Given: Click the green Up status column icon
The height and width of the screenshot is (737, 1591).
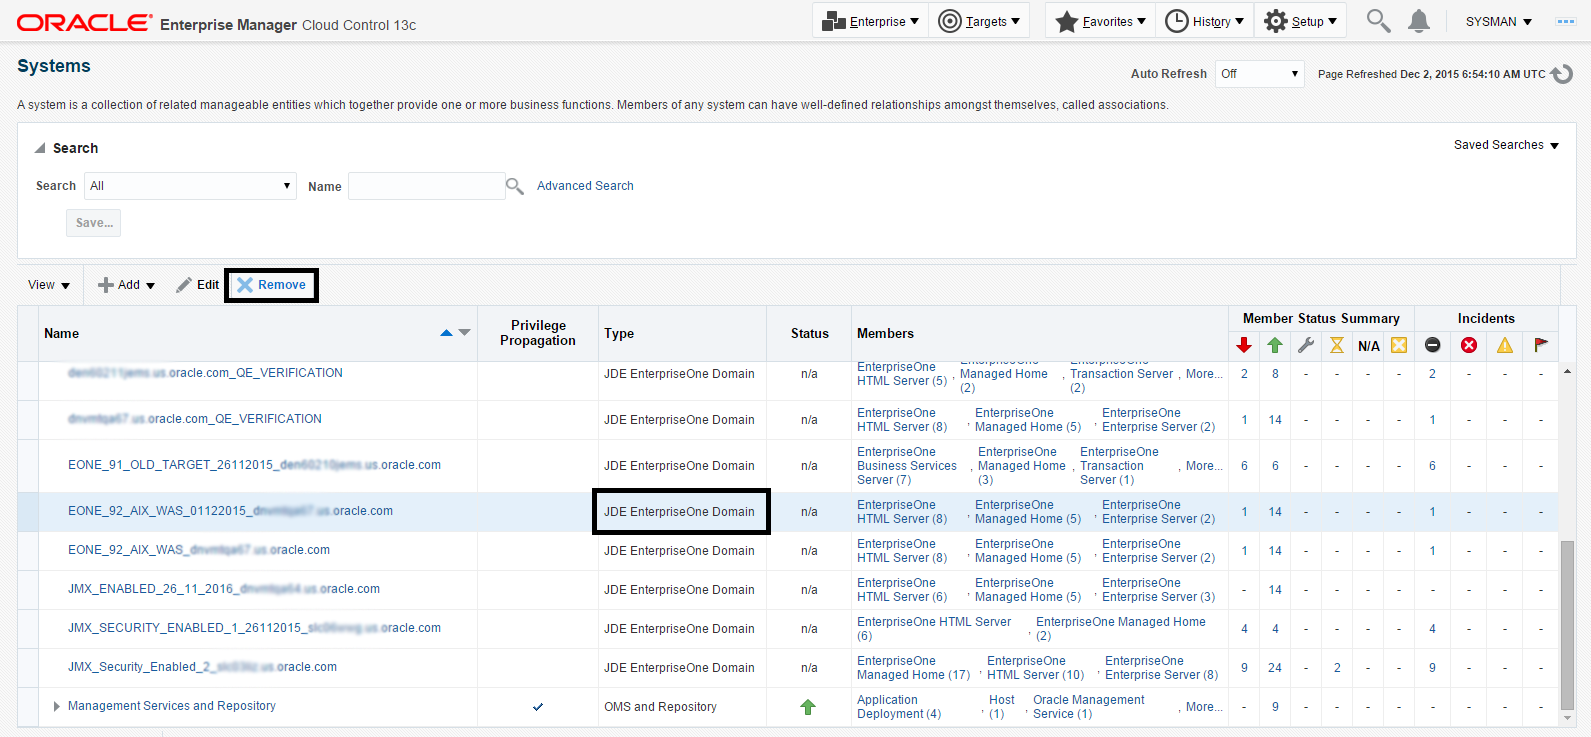Looking at the screenshot, I should point(1275,345).
